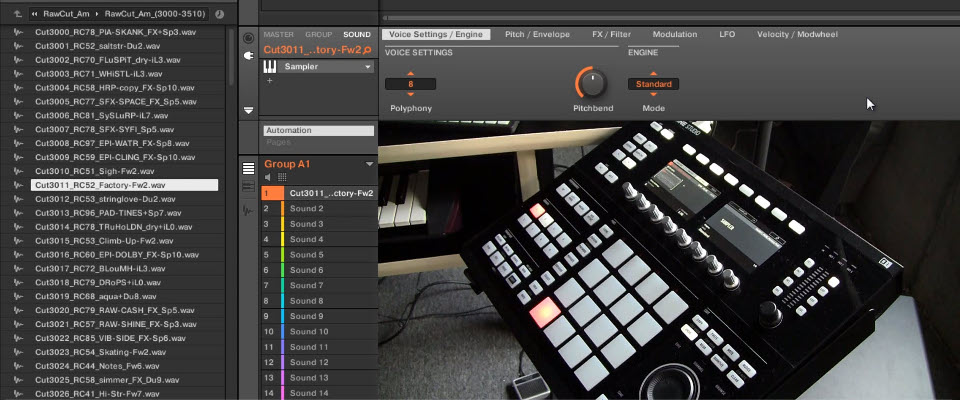
Task: Click the browser file list scrollbar
Action: coord(231,57)
